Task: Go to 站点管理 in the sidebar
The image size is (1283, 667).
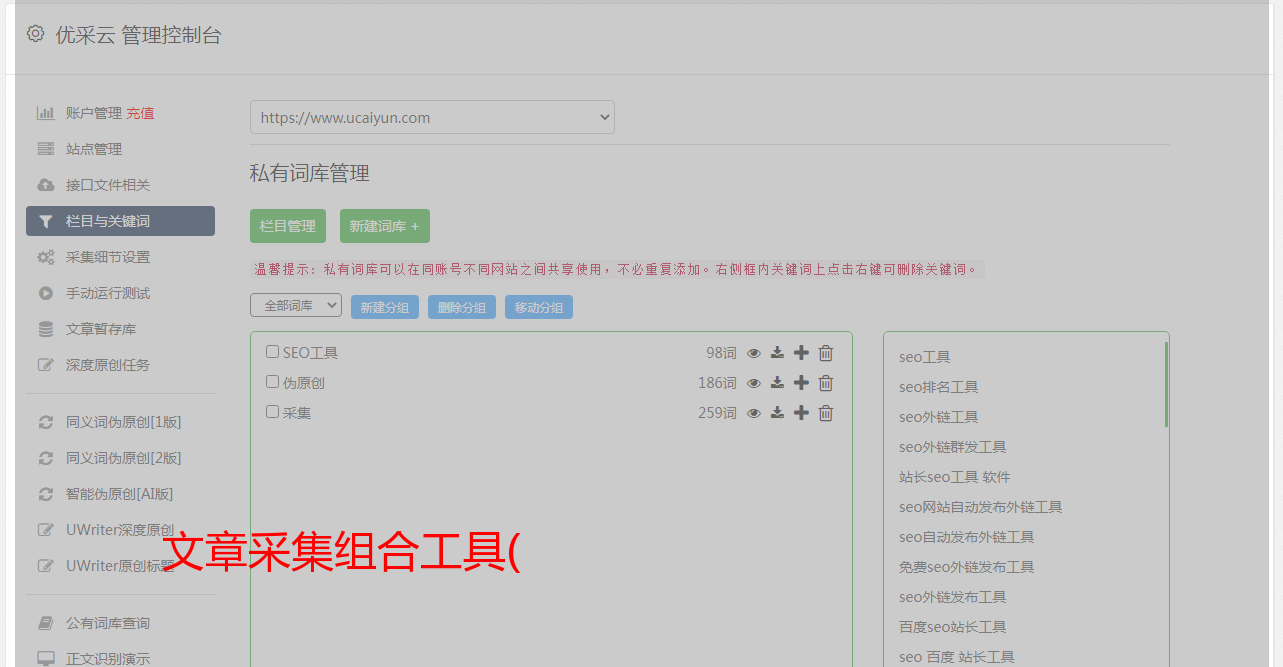Action: (94, 149)
